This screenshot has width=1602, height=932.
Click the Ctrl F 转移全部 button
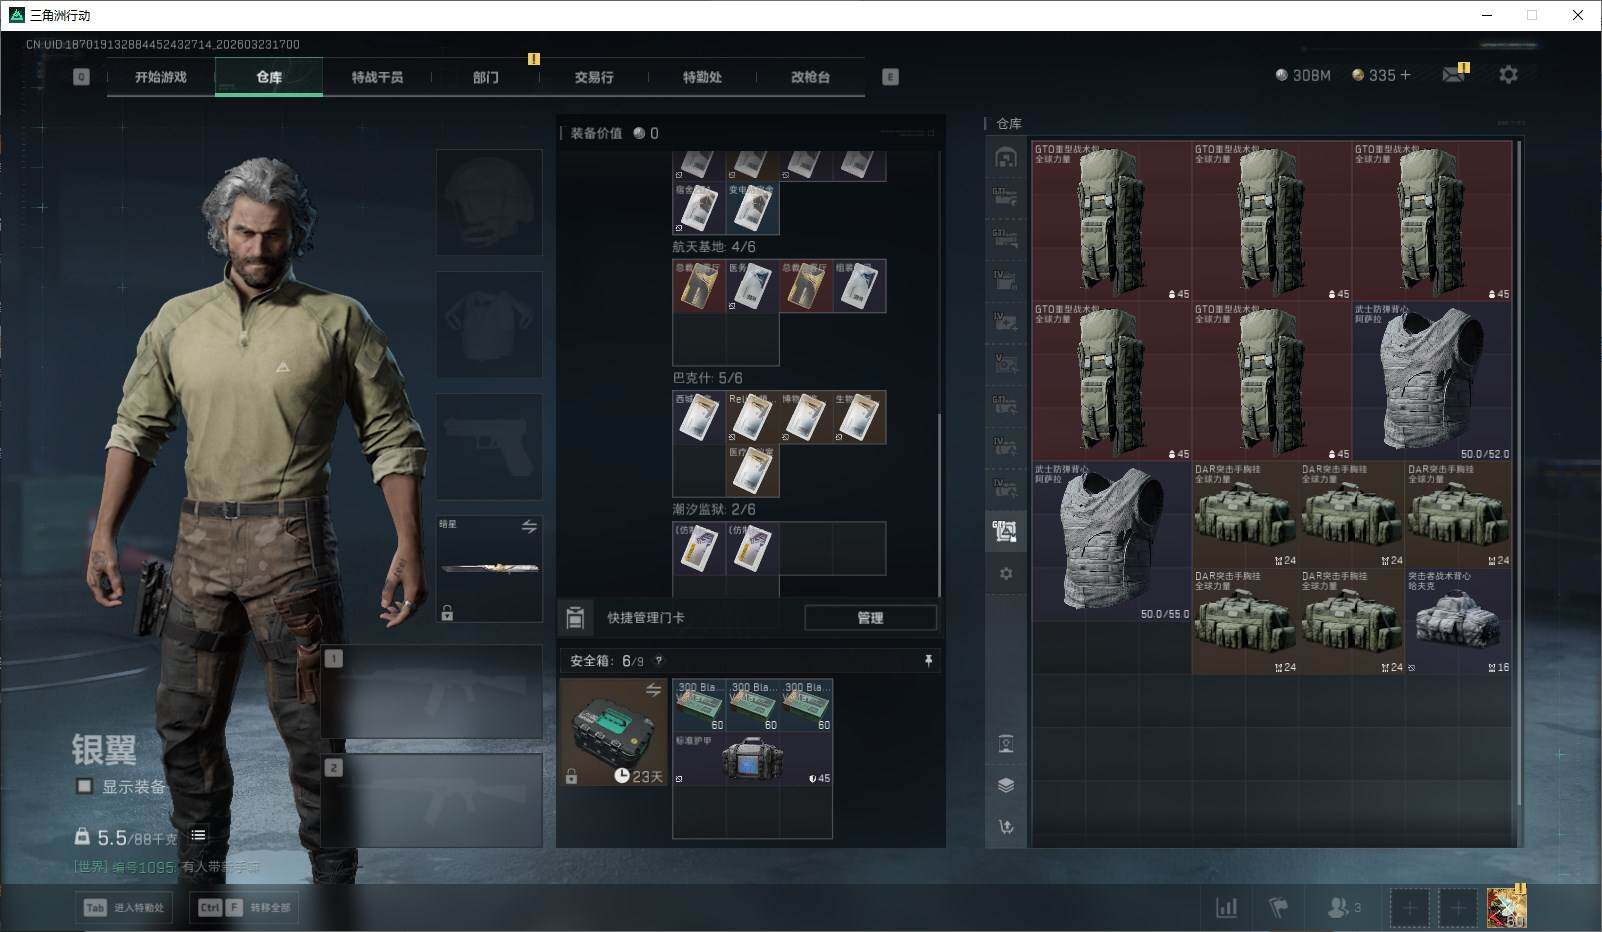click(x=245, y=907)
